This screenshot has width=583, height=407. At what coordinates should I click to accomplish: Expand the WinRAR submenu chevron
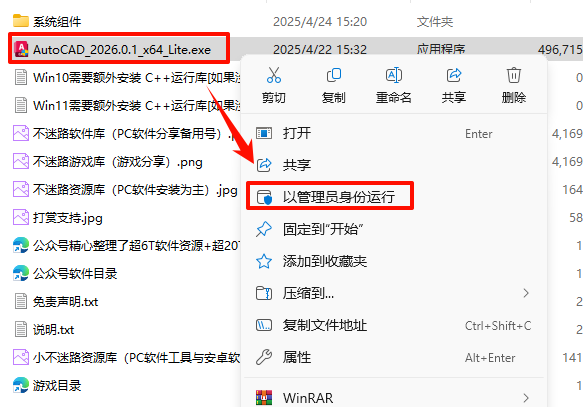point(526,398)
